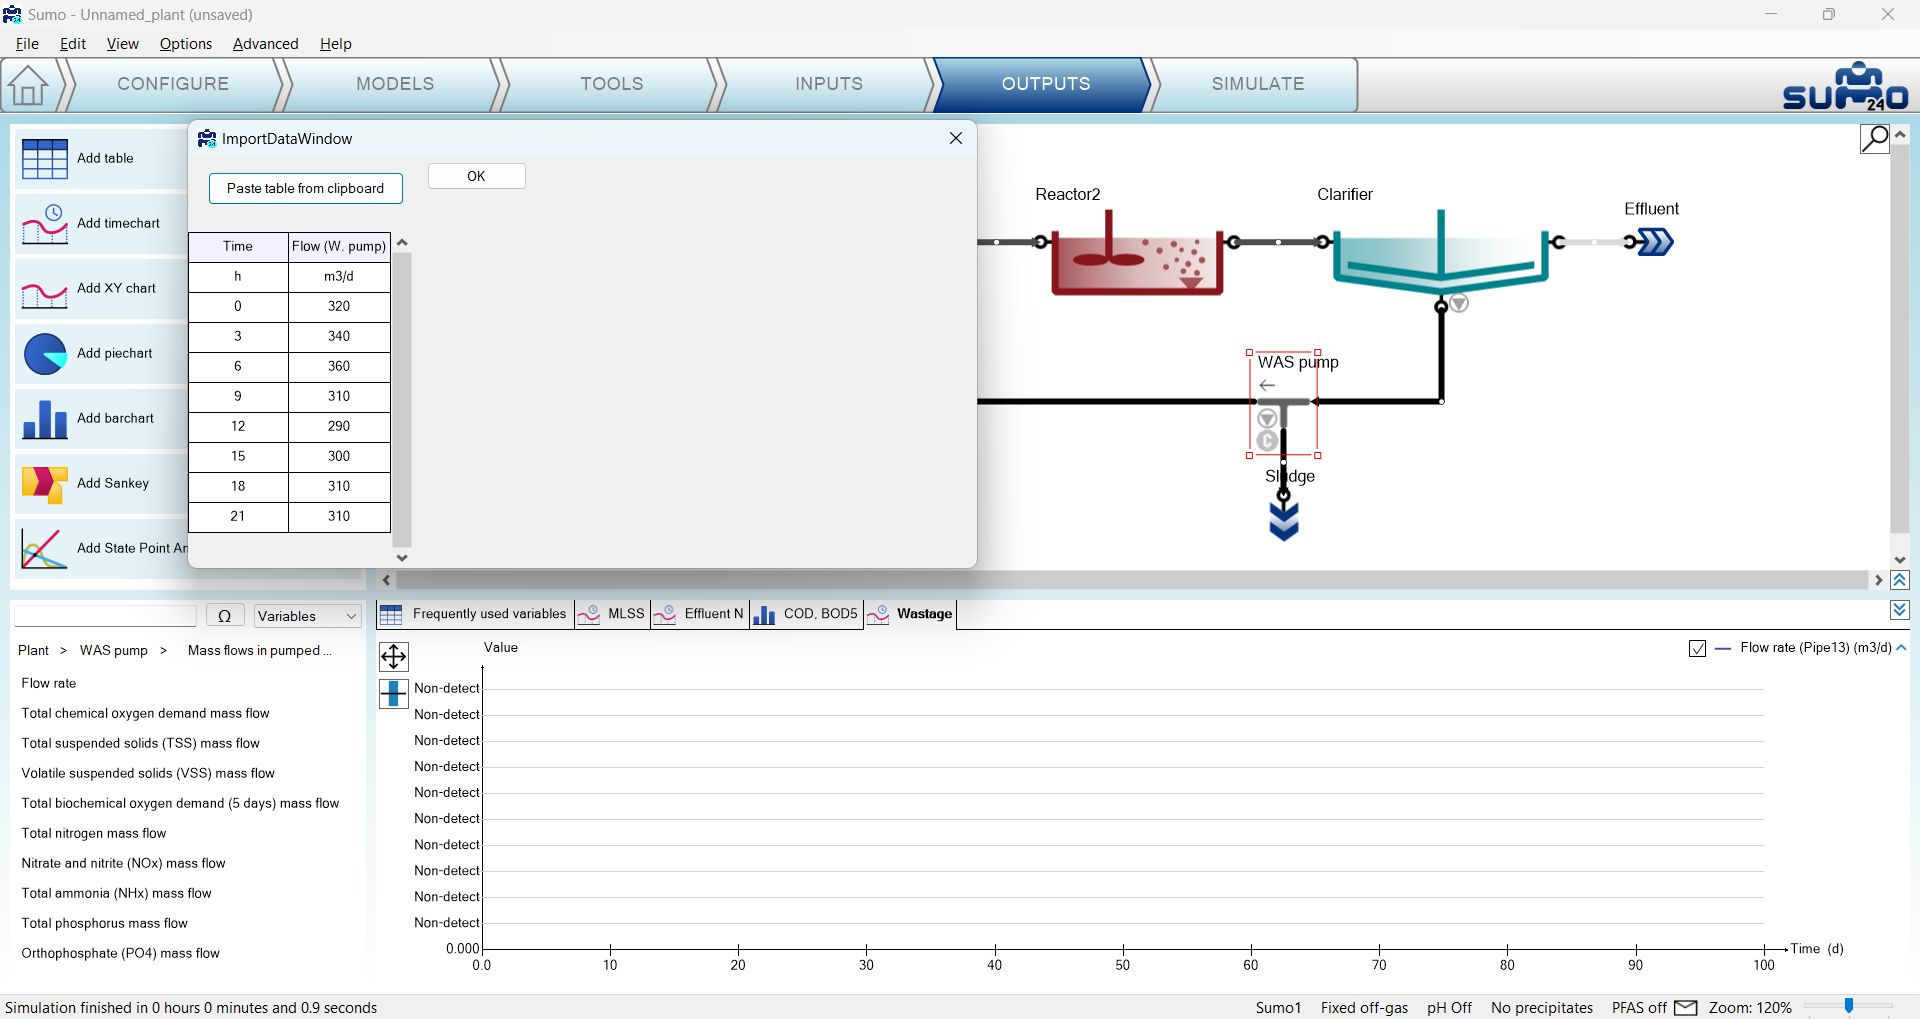Switch to the Effluent N tab
This screenshot has width=1920, height=1019.
[x=699, y=614]
